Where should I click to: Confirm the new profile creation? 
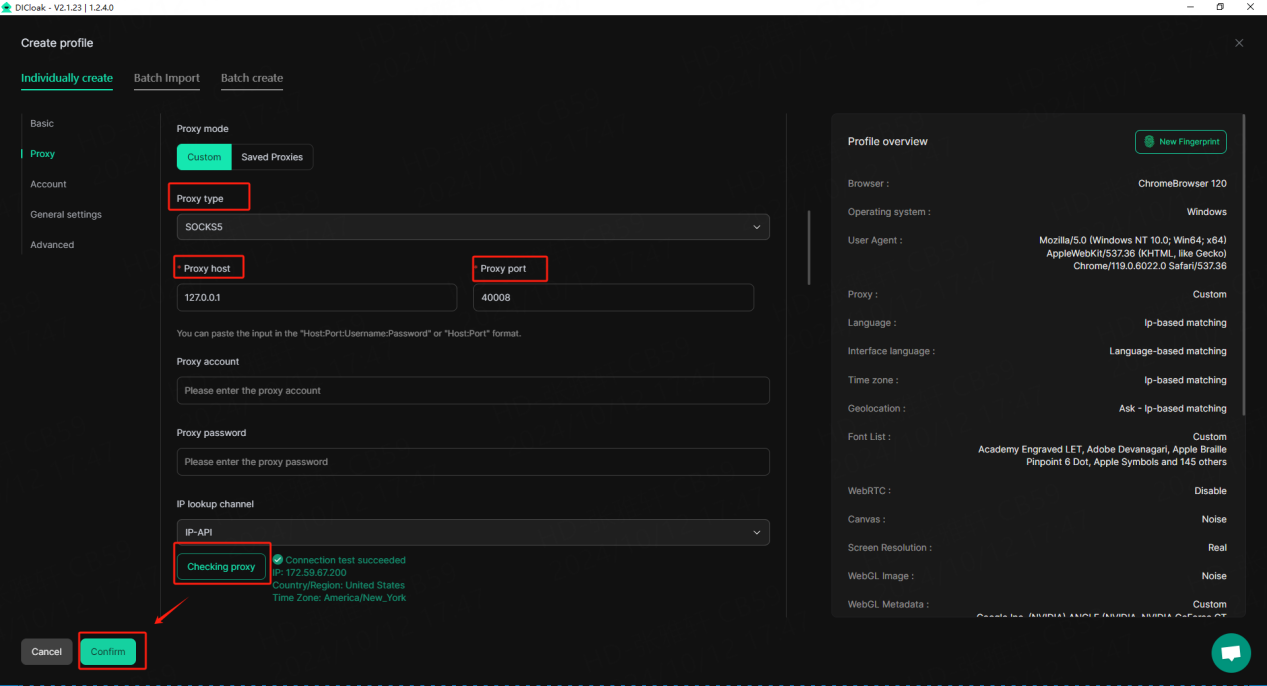point(110,651)
